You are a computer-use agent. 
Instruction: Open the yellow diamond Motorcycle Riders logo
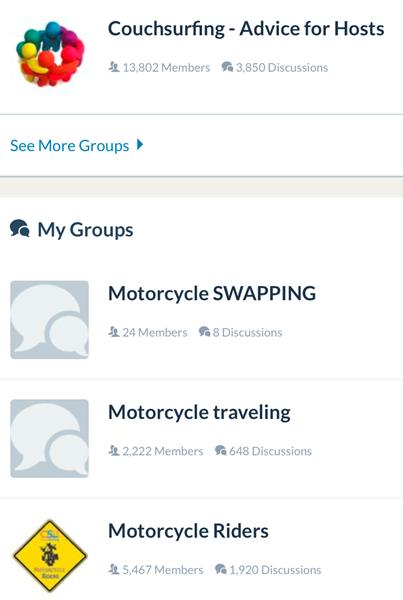tap(50, 556)
